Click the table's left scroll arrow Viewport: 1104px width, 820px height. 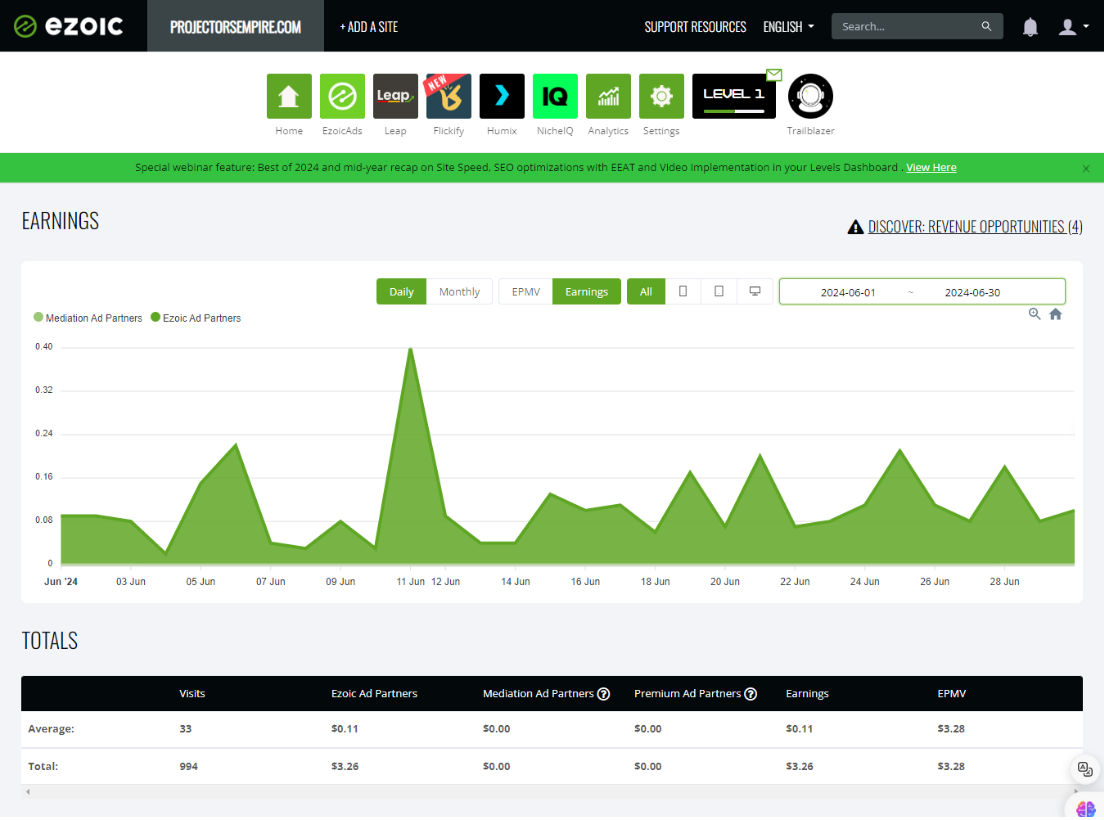click(x=28, y=792)
